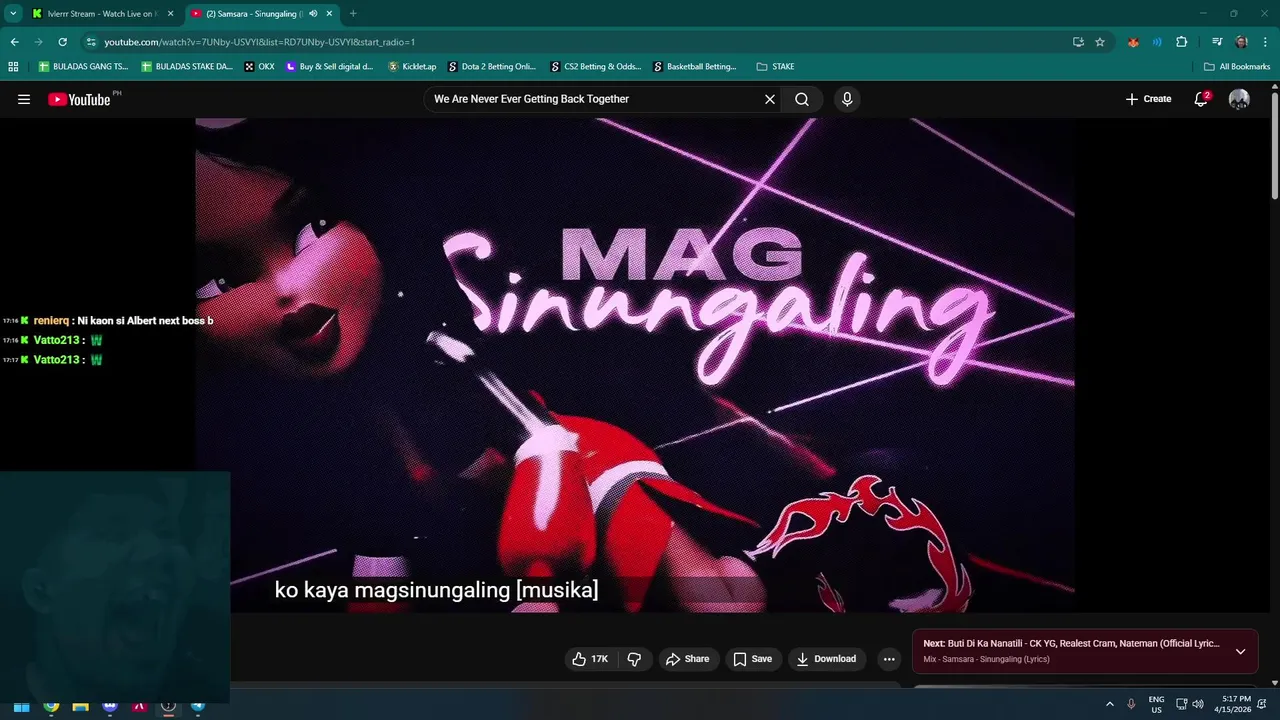Open the more actions ellipsis button

888,659
